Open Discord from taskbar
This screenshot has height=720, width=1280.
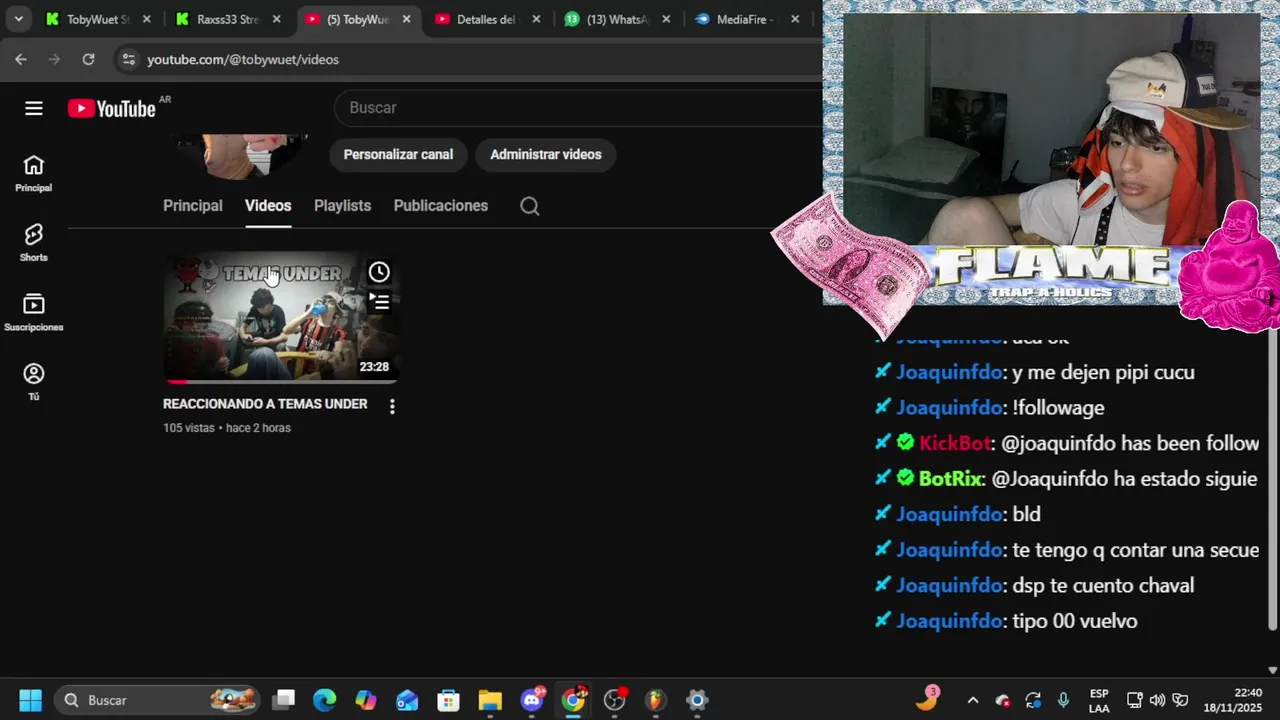pyautogui.click(x=532, y=700)
